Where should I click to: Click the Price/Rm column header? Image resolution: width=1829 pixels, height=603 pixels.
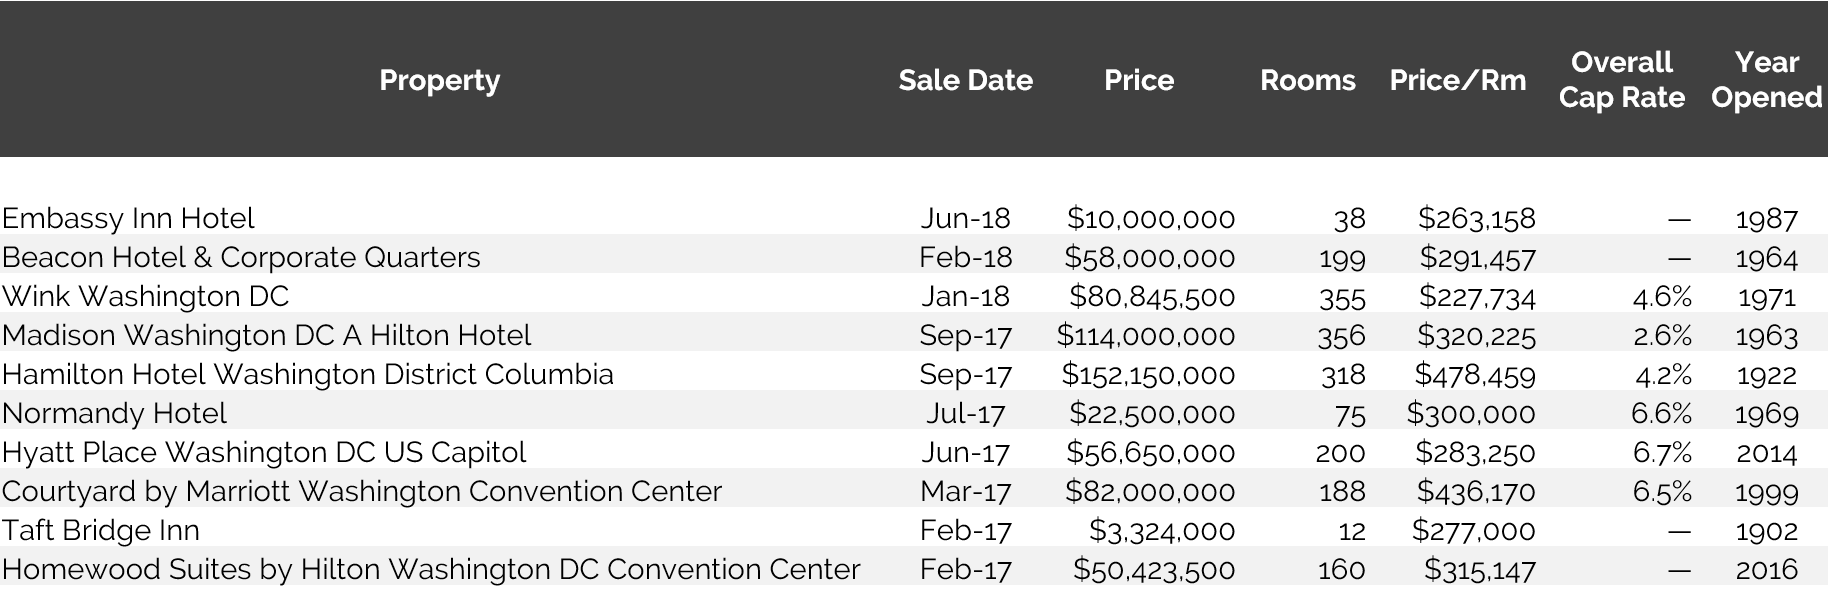pyautogui.click(x=1457, y=80)
